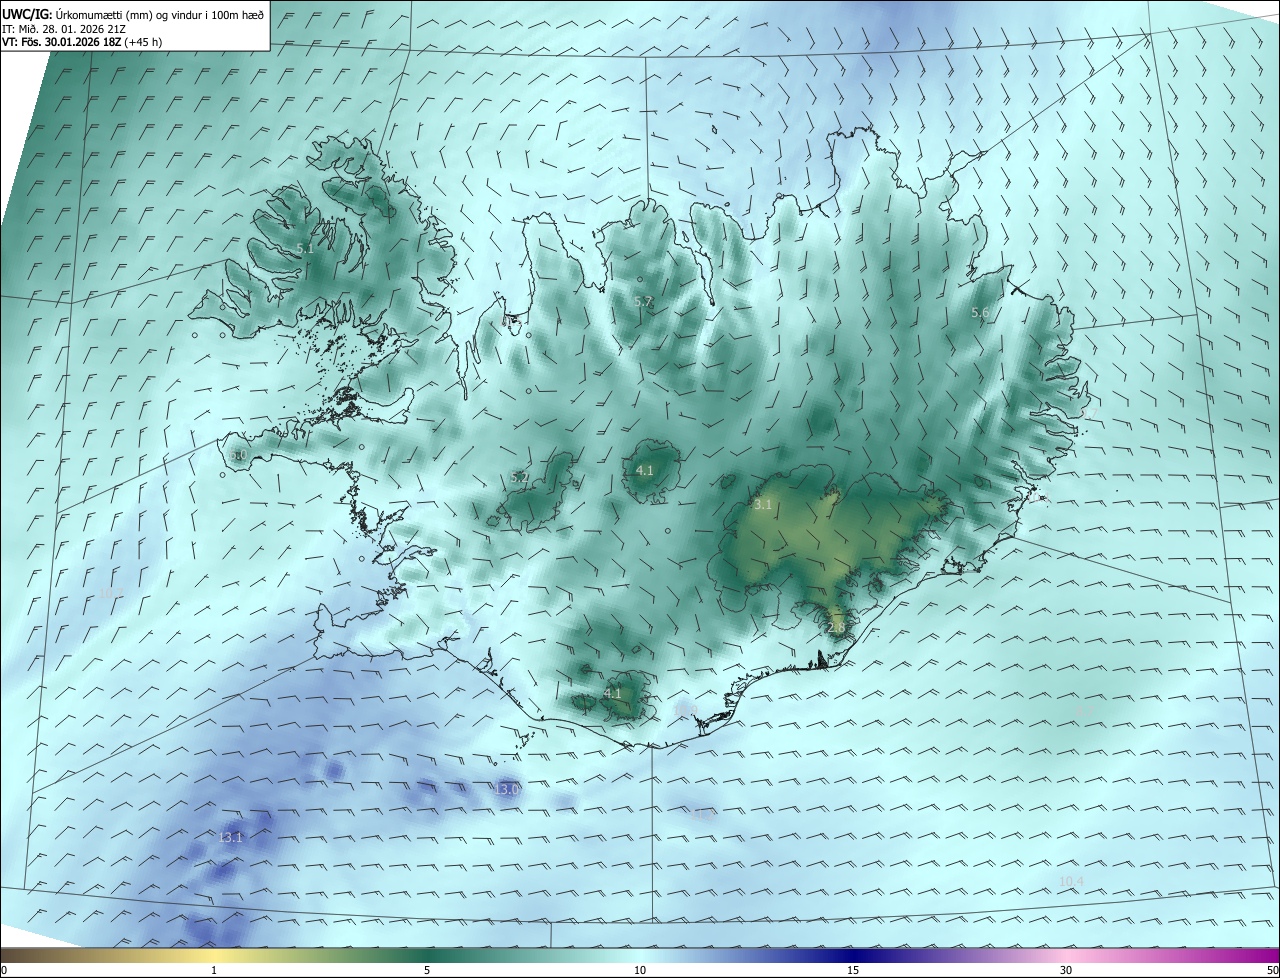Click the "VT: Fös. 30.01.2026 18Z (+45 h)" line

[83, 43]
